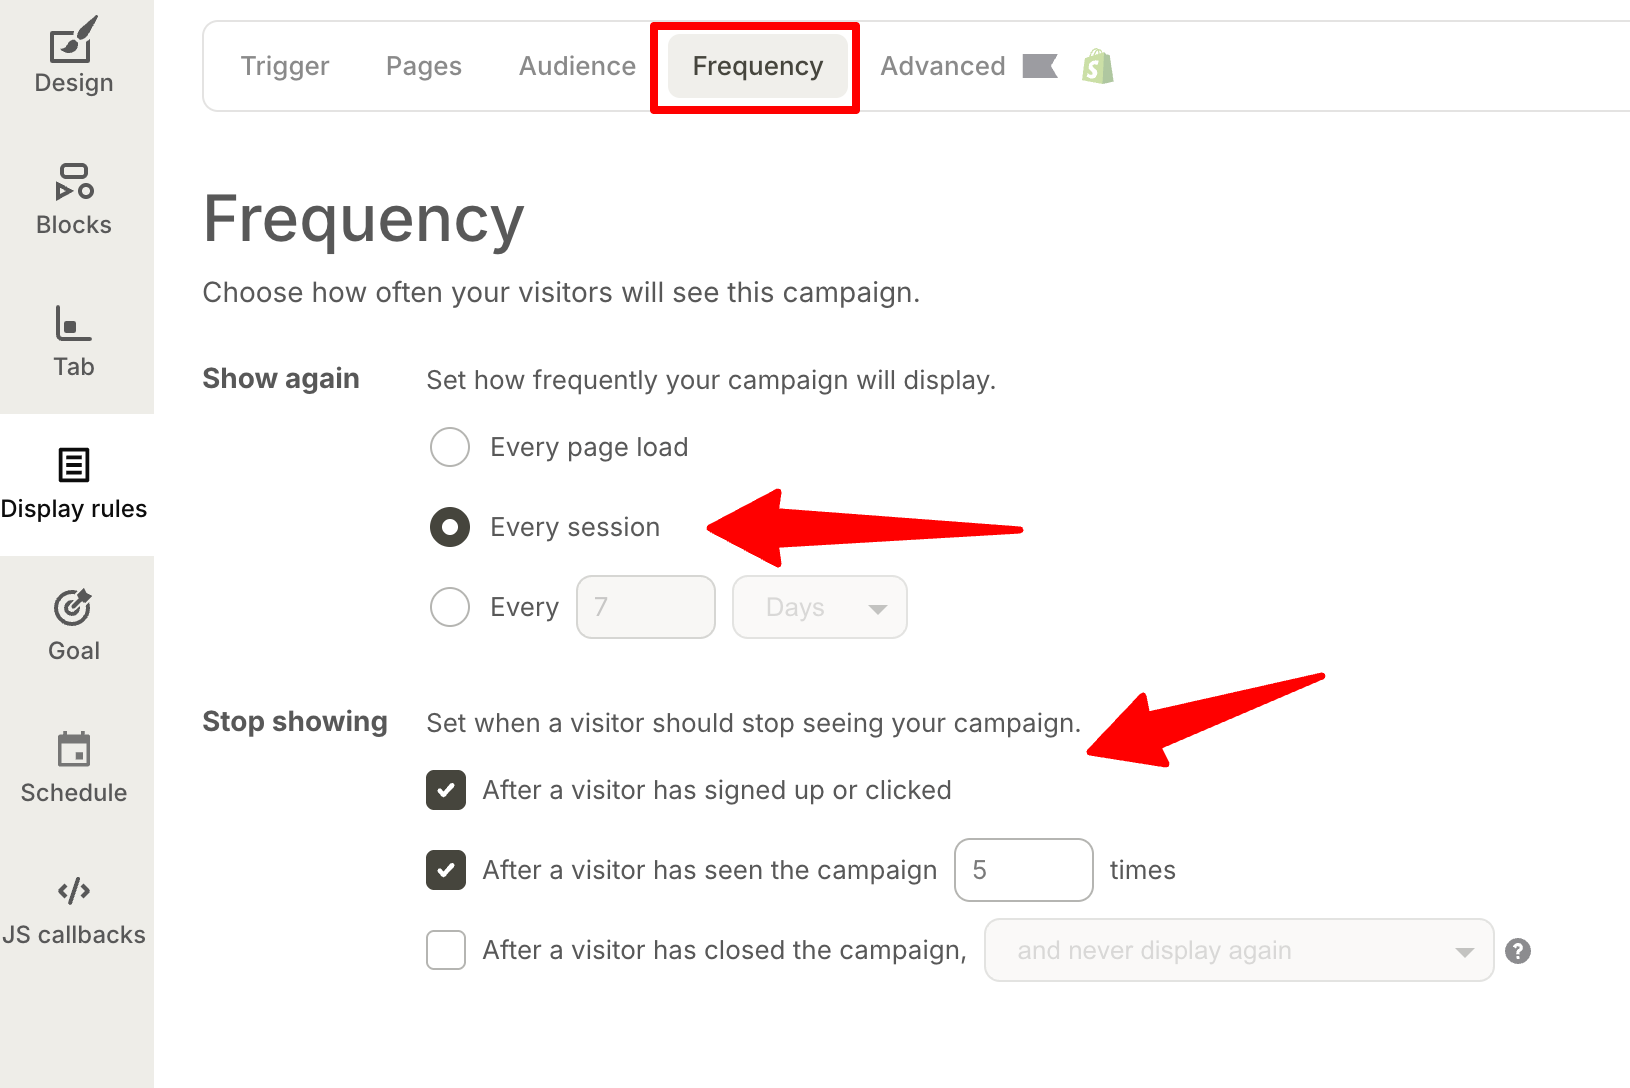Open the Design panel icon
1630x1088 pixels.
73,42
